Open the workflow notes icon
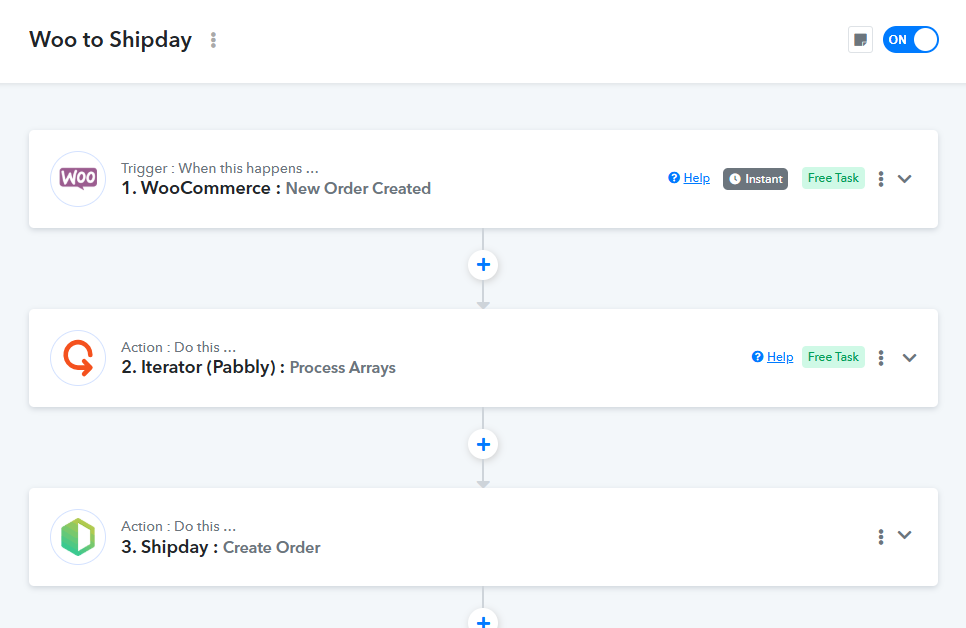Viewport: 966px width, 628px height. [x=860, y=40]
